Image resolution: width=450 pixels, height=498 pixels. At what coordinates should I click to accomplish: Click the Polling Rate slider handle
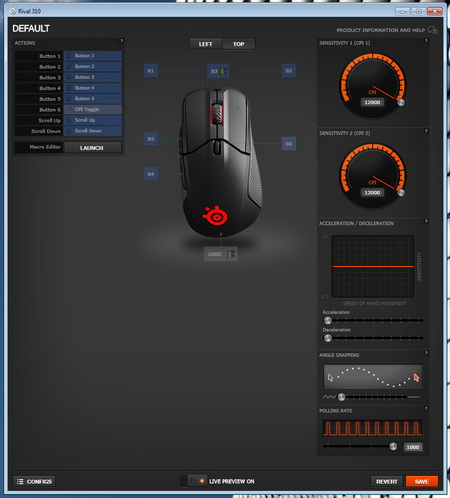coord(393,446)
